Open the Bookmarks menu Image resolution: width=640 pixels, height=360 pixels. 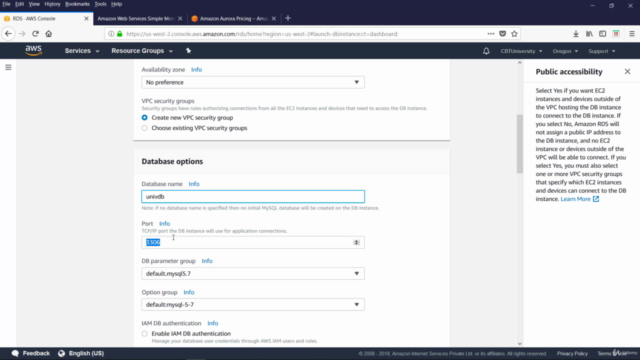[x=77, y=4]
